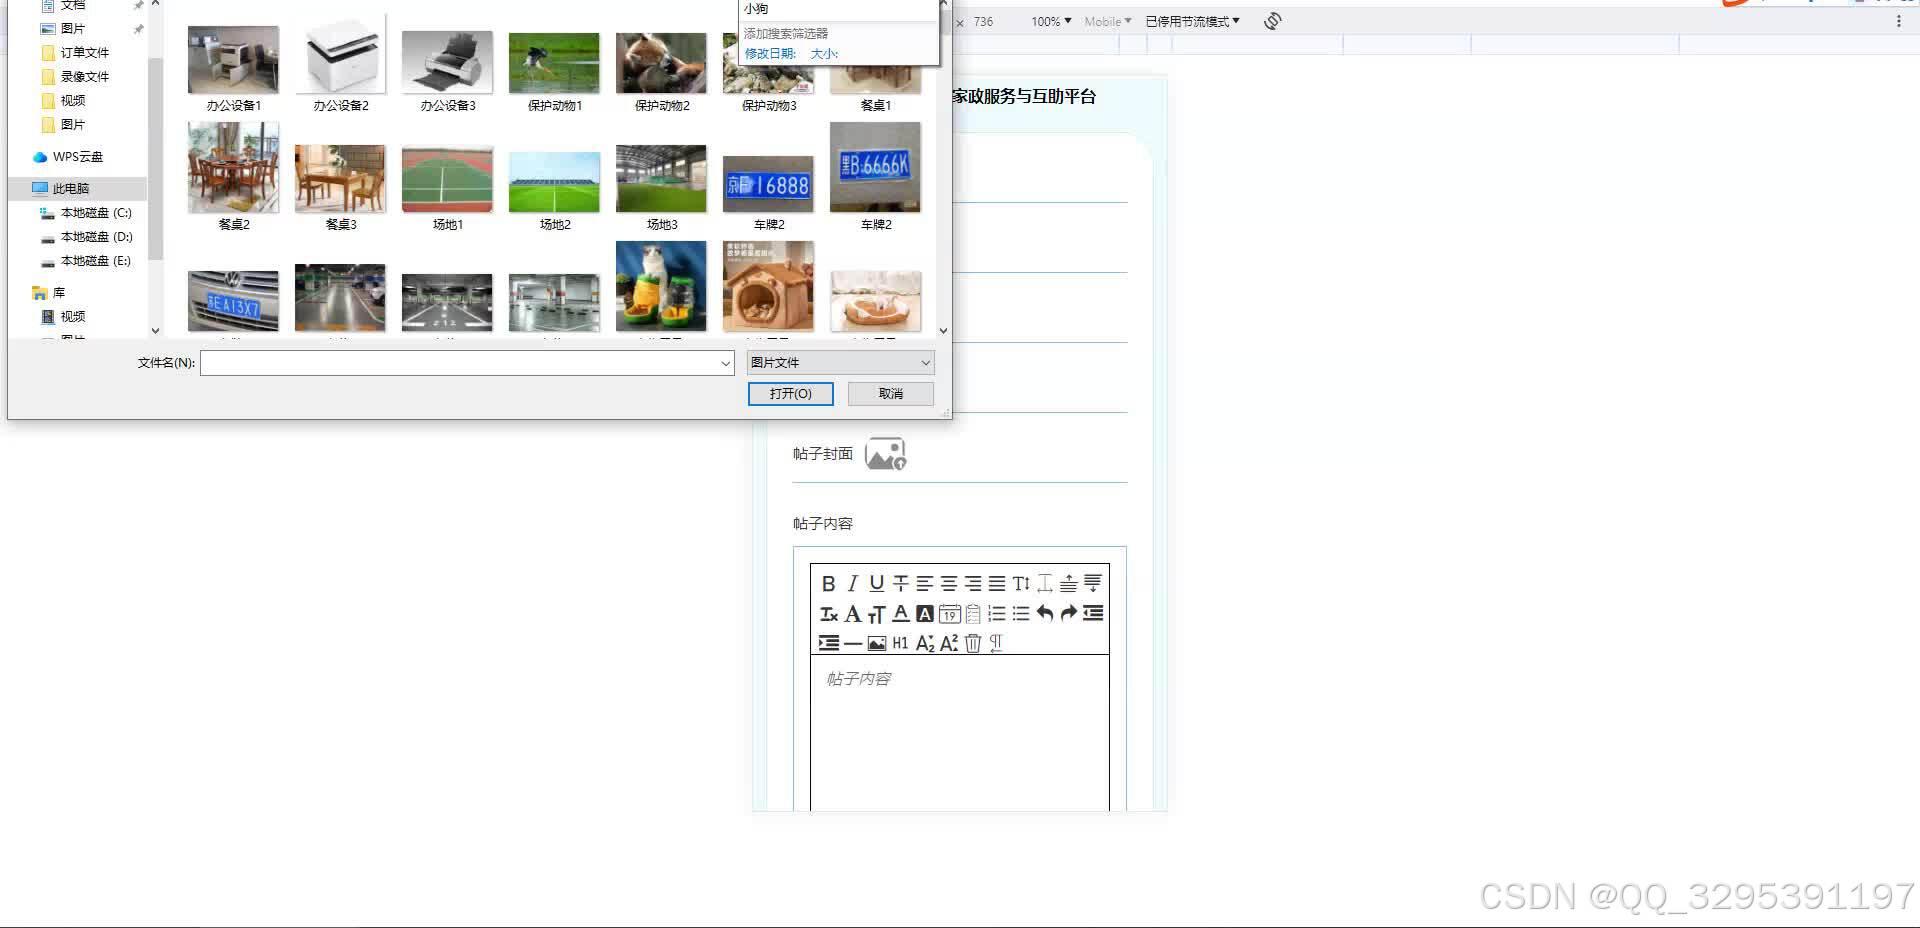The height and width of the screenshot is (928, 1920).
Task: Click the ordered list icon in the editor
Action: (996, 613)
